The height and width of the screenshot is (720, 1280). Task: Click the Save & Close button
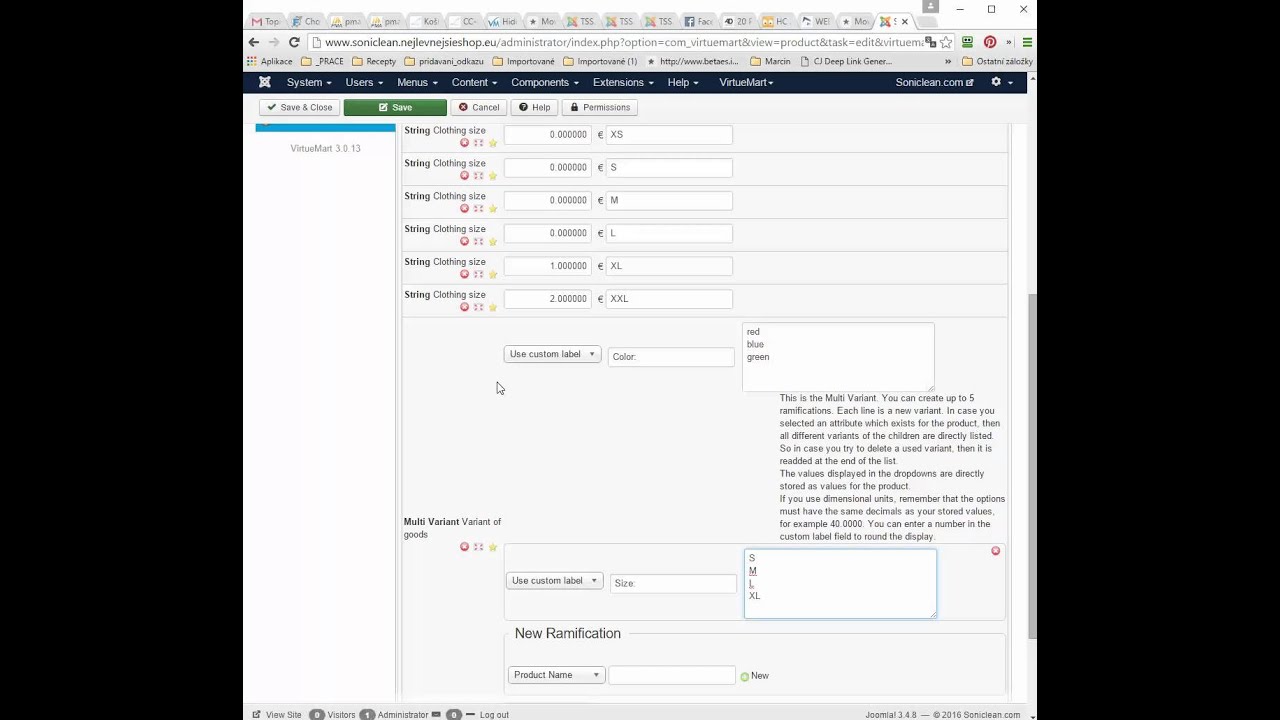coord(299,107)
